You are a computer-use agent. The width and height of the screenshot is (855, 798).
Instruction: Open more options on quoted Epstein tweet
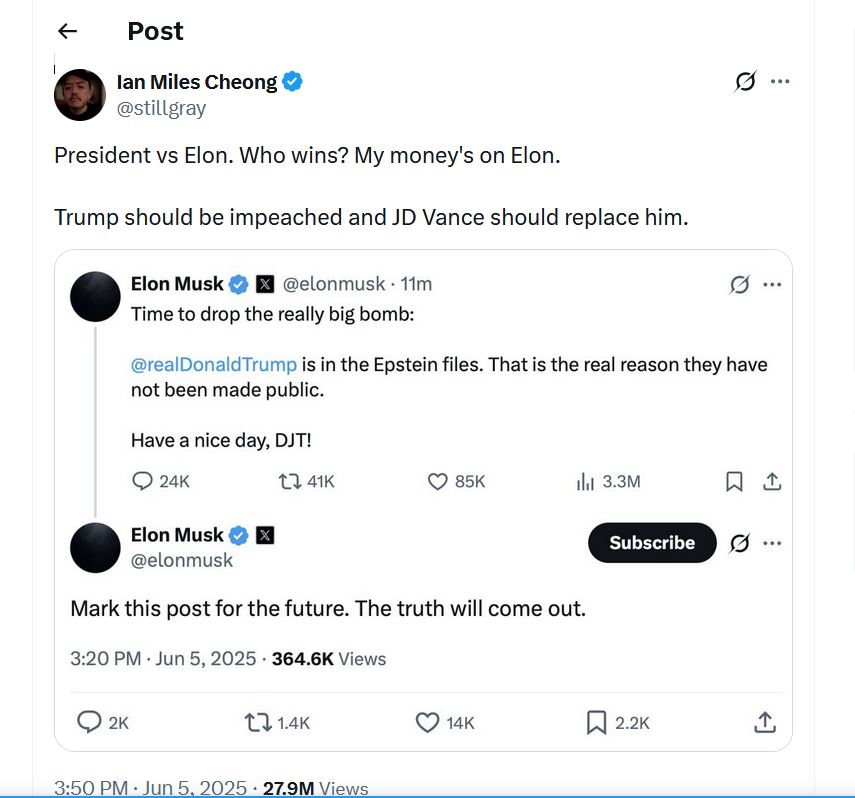(x=772, y=285)
